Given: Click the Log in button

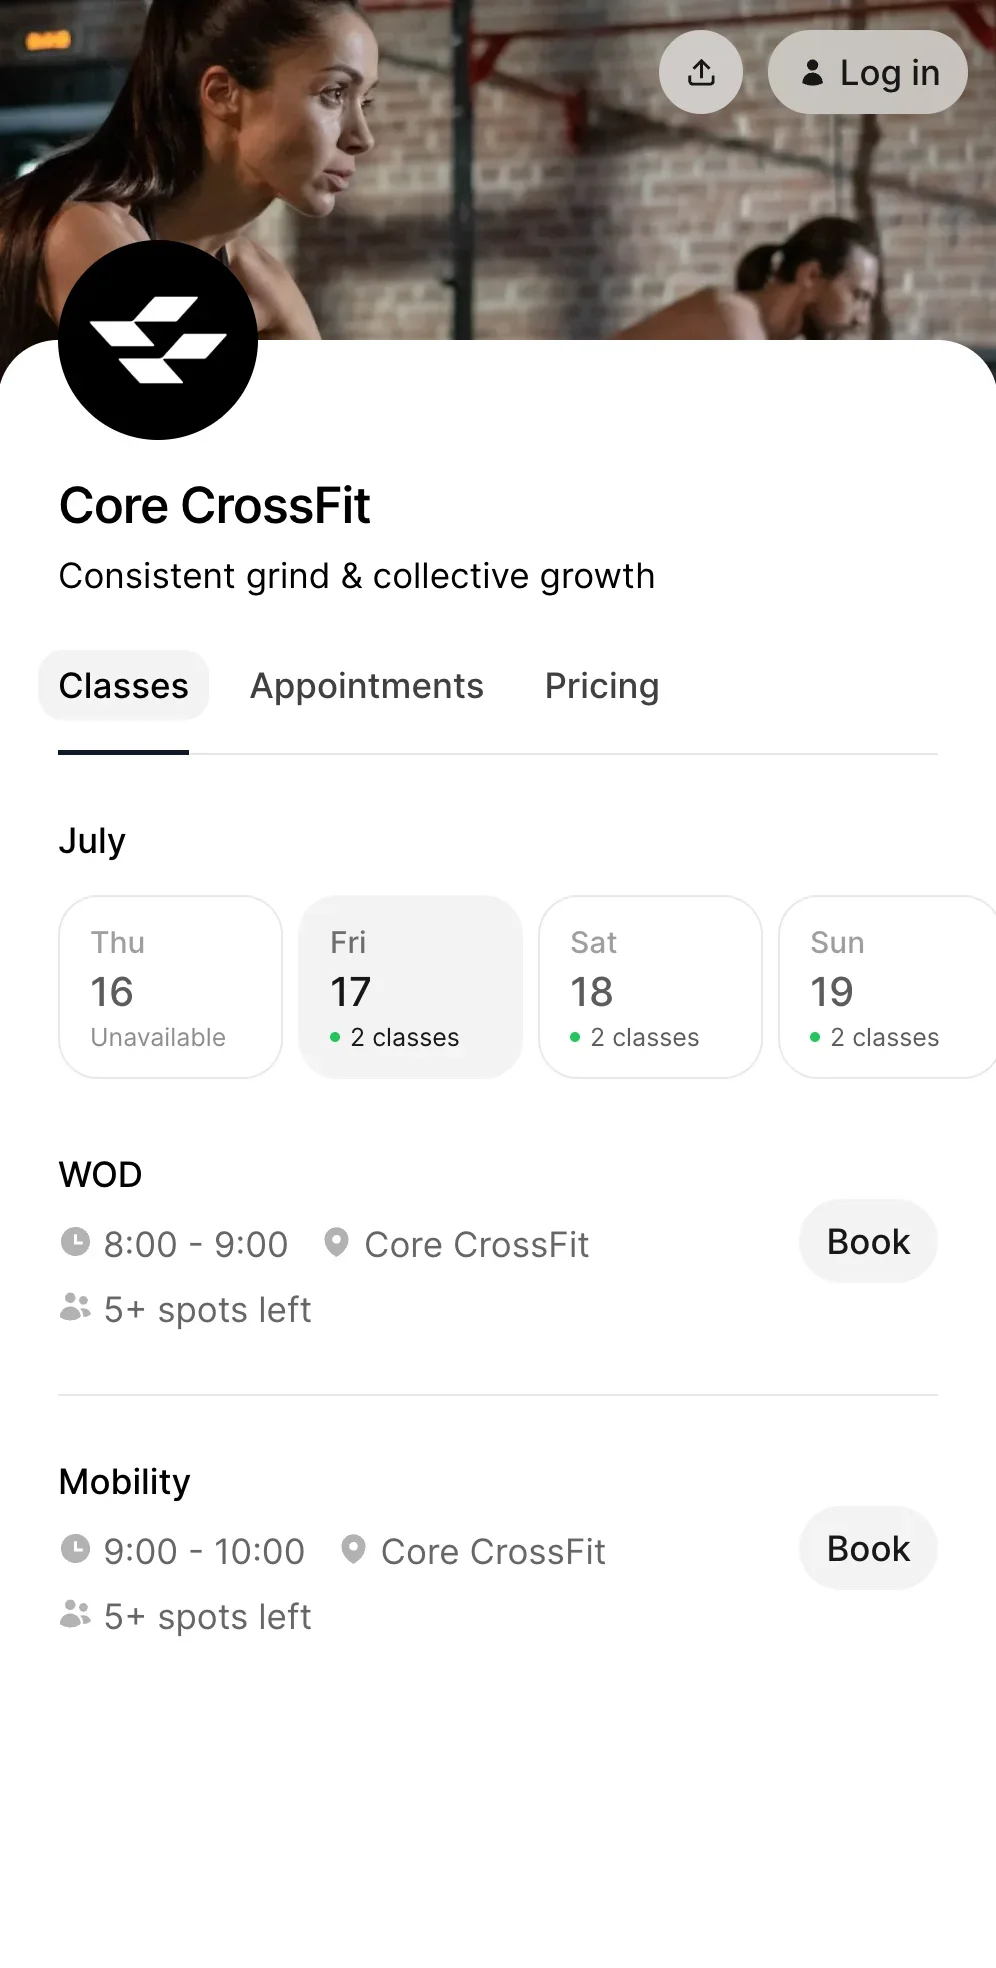Looking at the screenshot, I should click(868, 72).
